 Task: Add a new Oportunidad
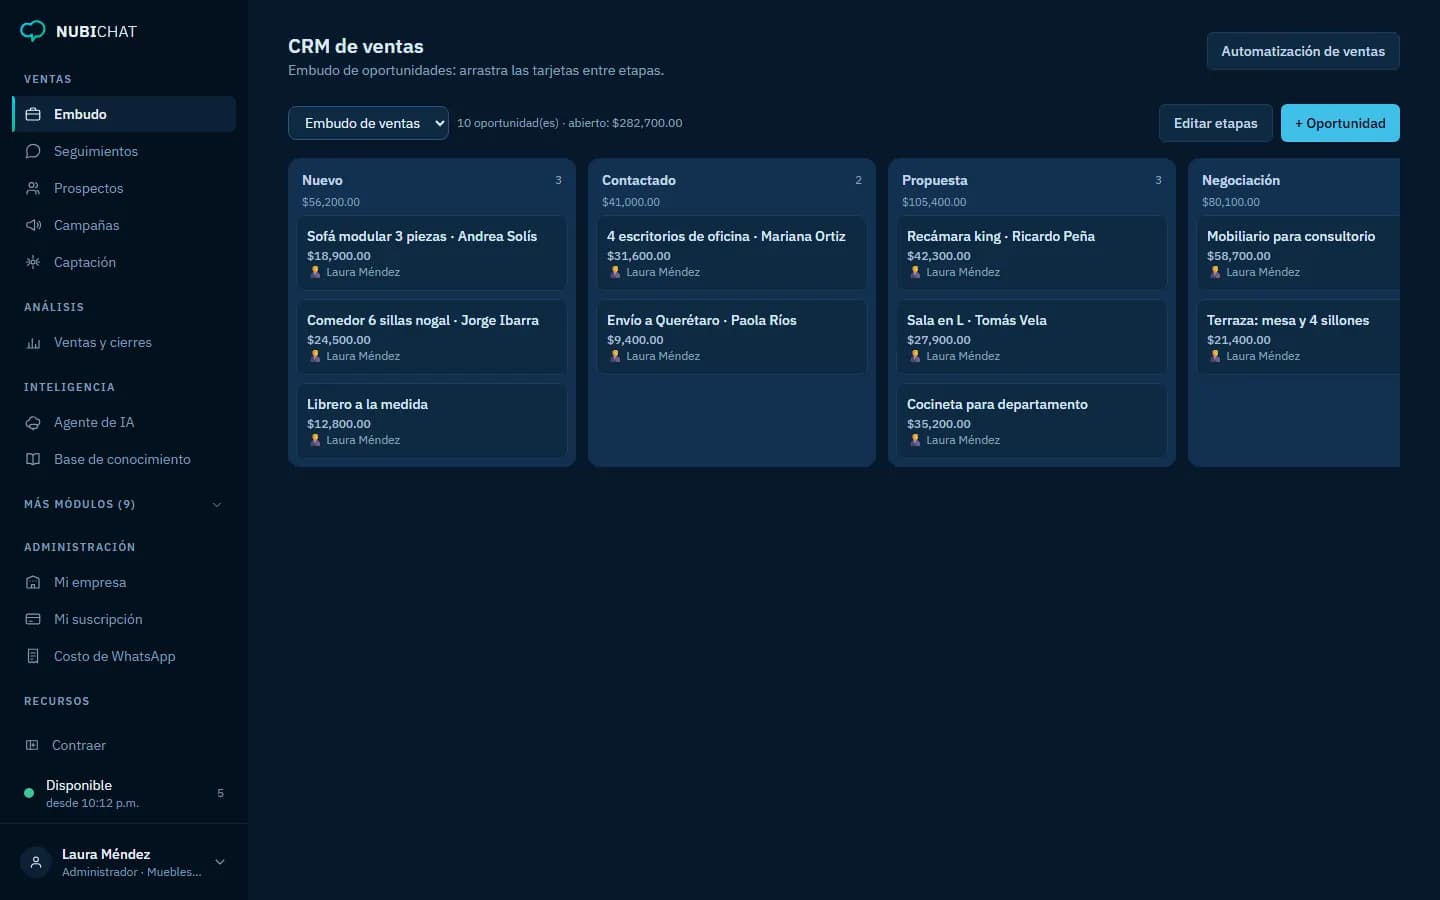tap(1340, 123)
